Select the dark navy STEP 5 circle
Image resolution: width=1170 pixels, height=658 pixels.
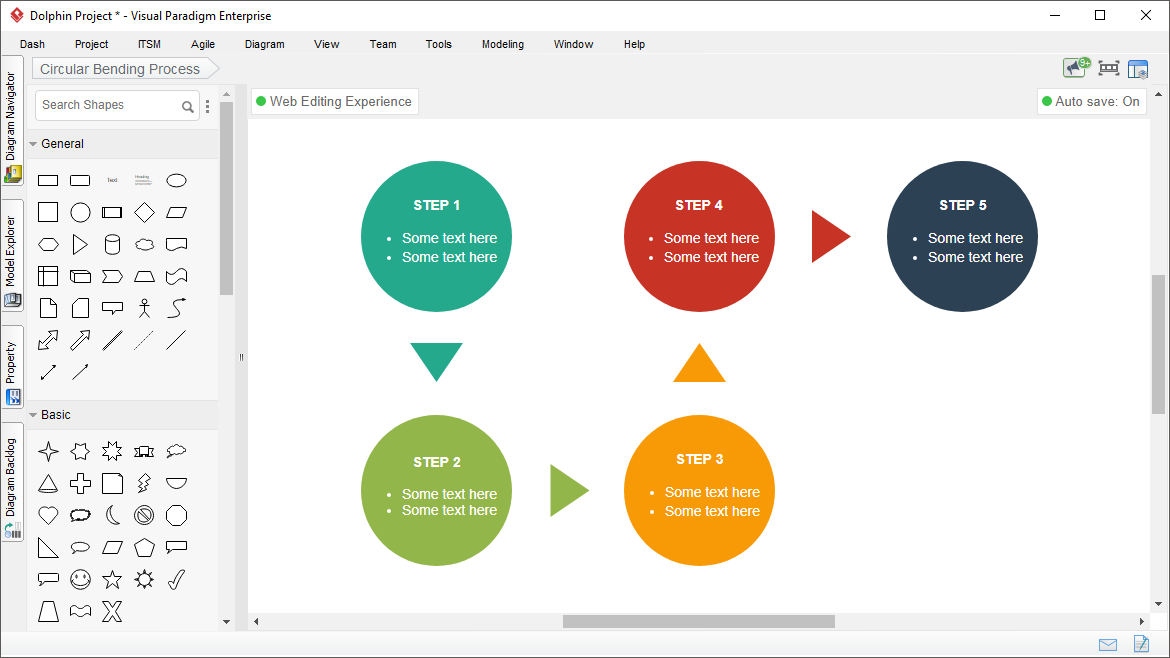click(962, 236)
